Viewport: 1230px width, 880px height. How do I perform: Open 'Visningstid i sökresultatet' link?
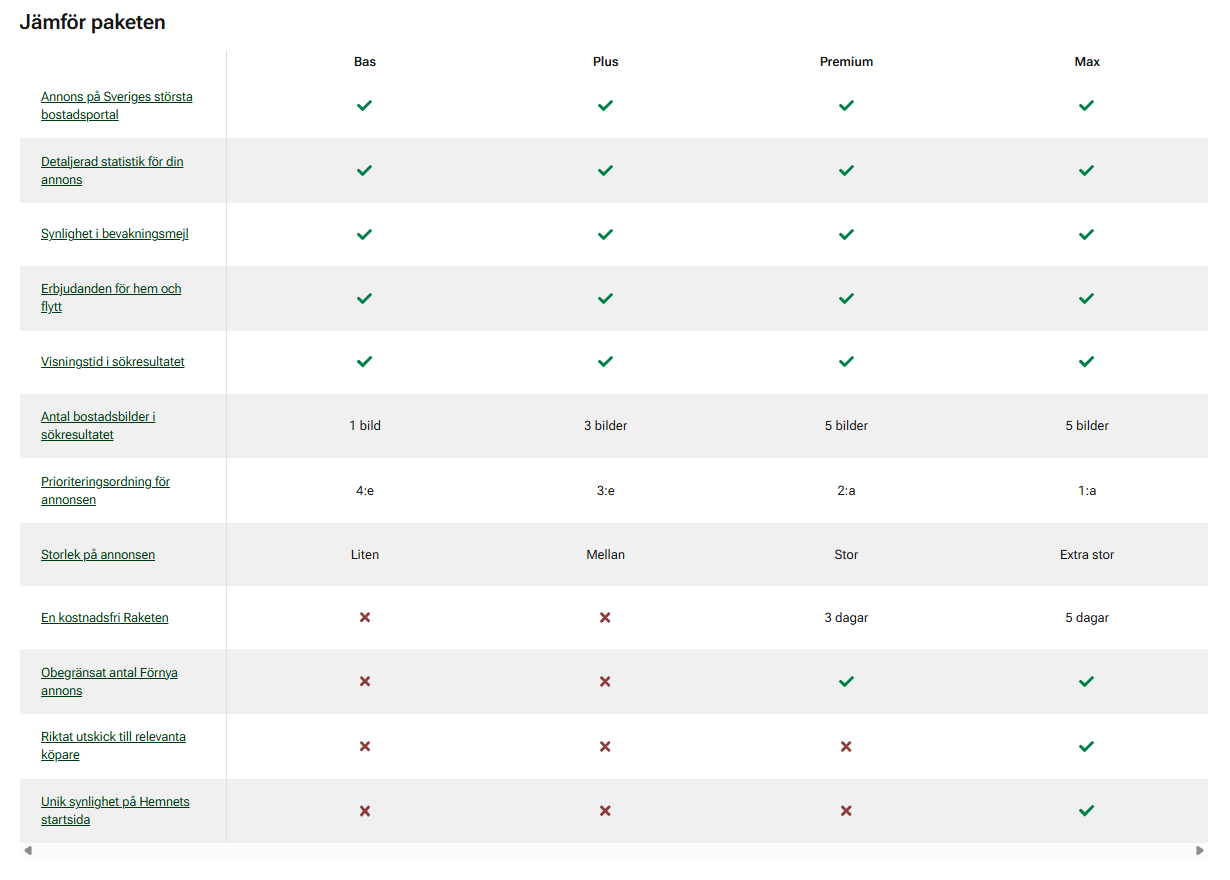pyautogui.click(x=112, y=362)
